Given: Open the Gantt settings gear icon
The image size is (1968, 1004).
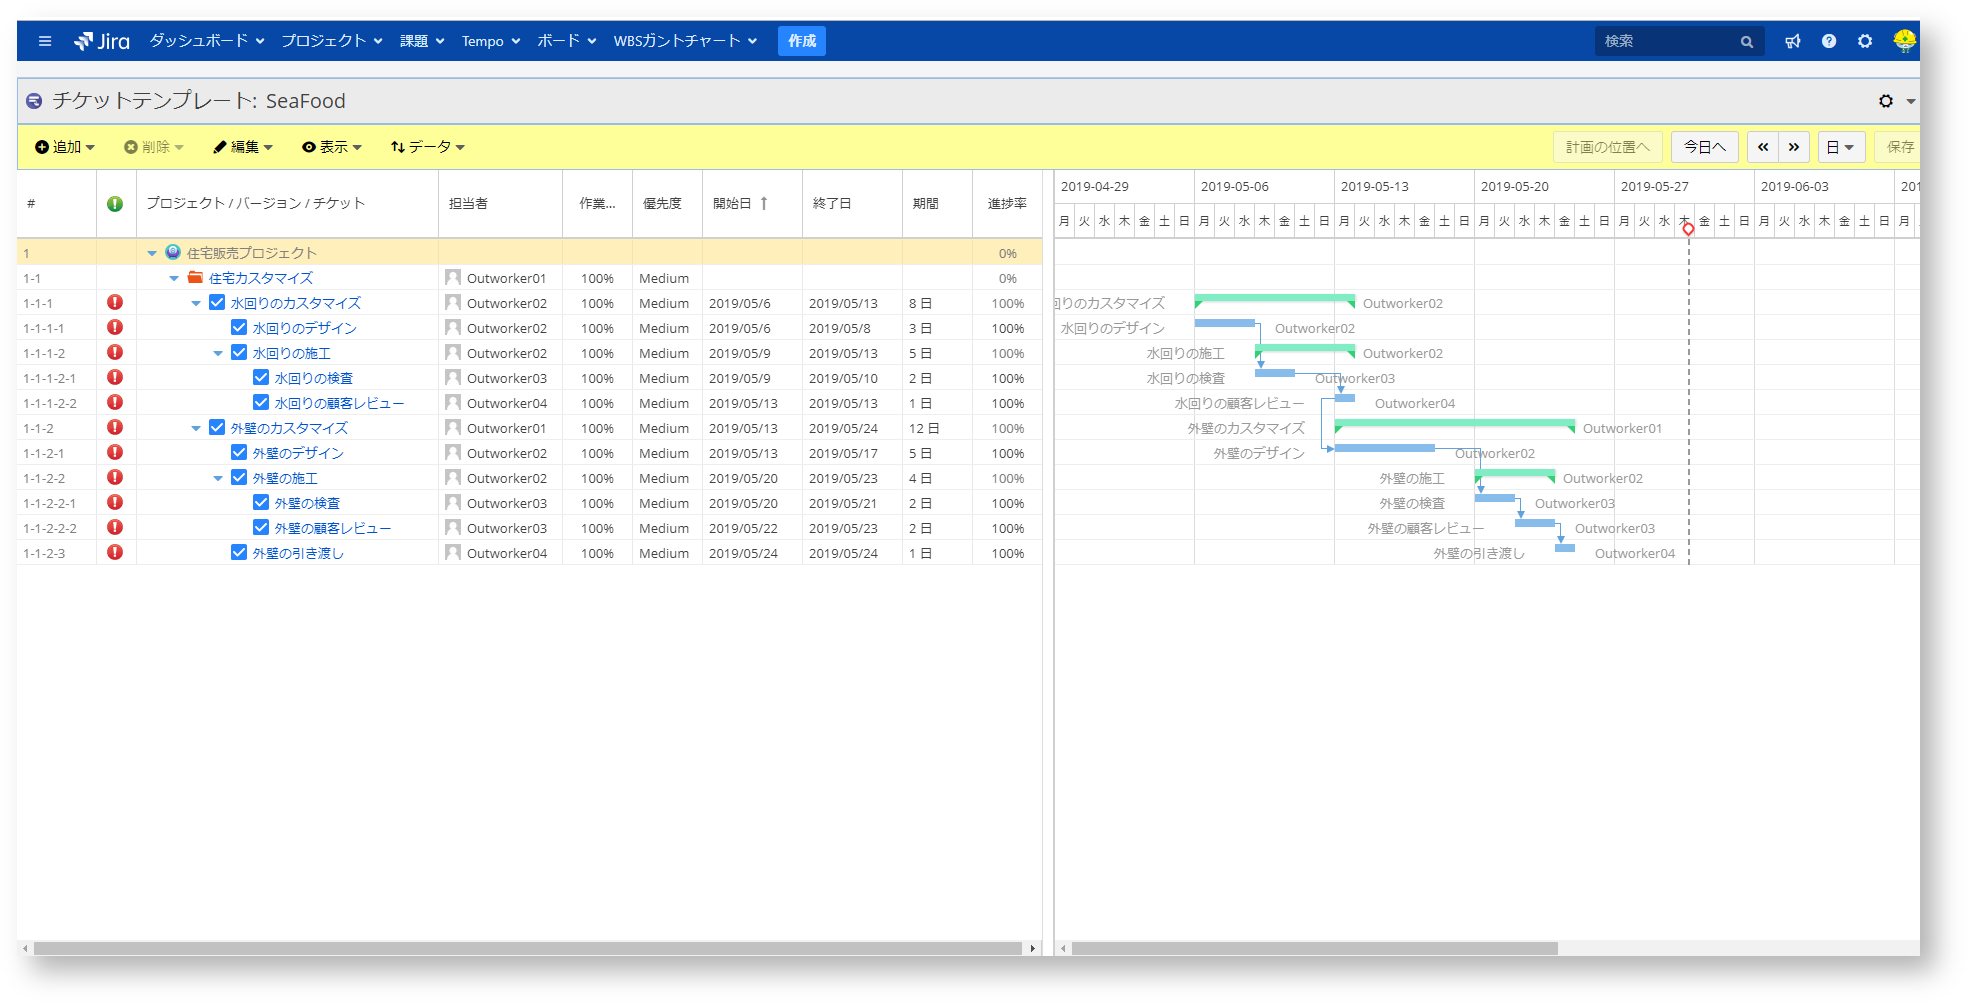Looking at the screenshot, I should coord(1886,101).
